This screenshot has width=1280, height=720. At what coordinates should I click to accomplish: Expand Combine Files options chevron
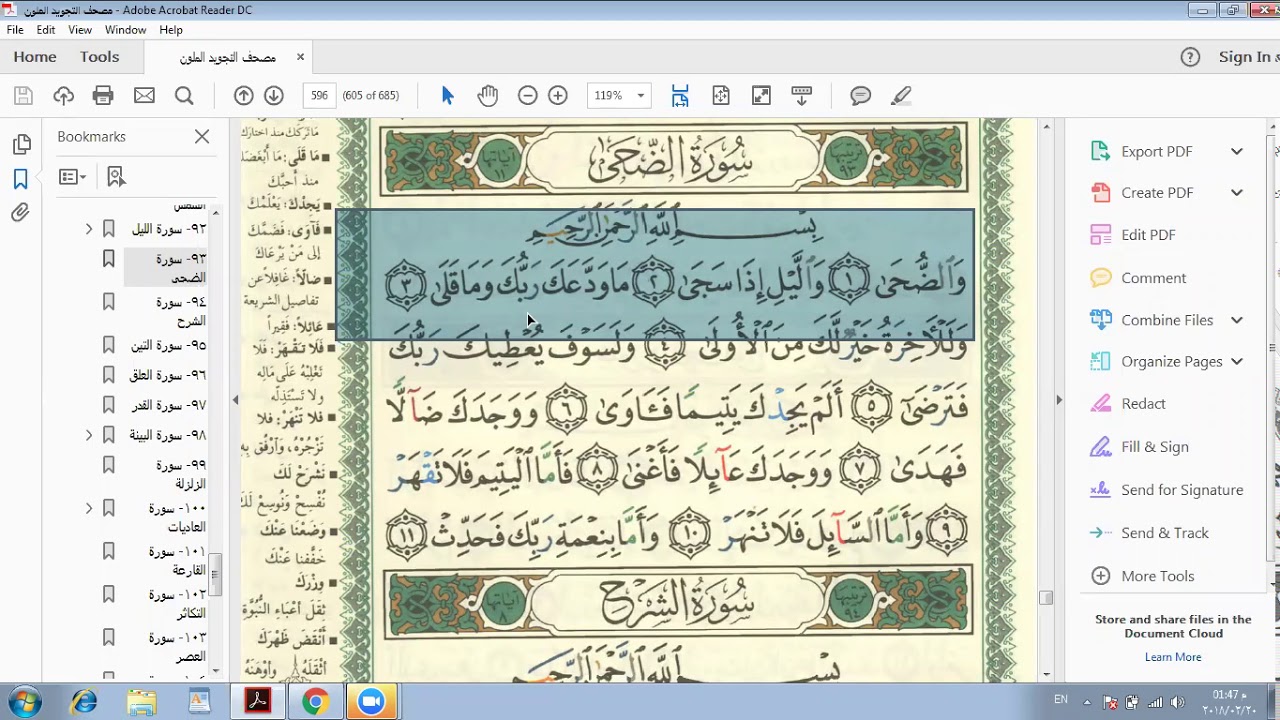pyautogui.click(x=1237, y=320)
